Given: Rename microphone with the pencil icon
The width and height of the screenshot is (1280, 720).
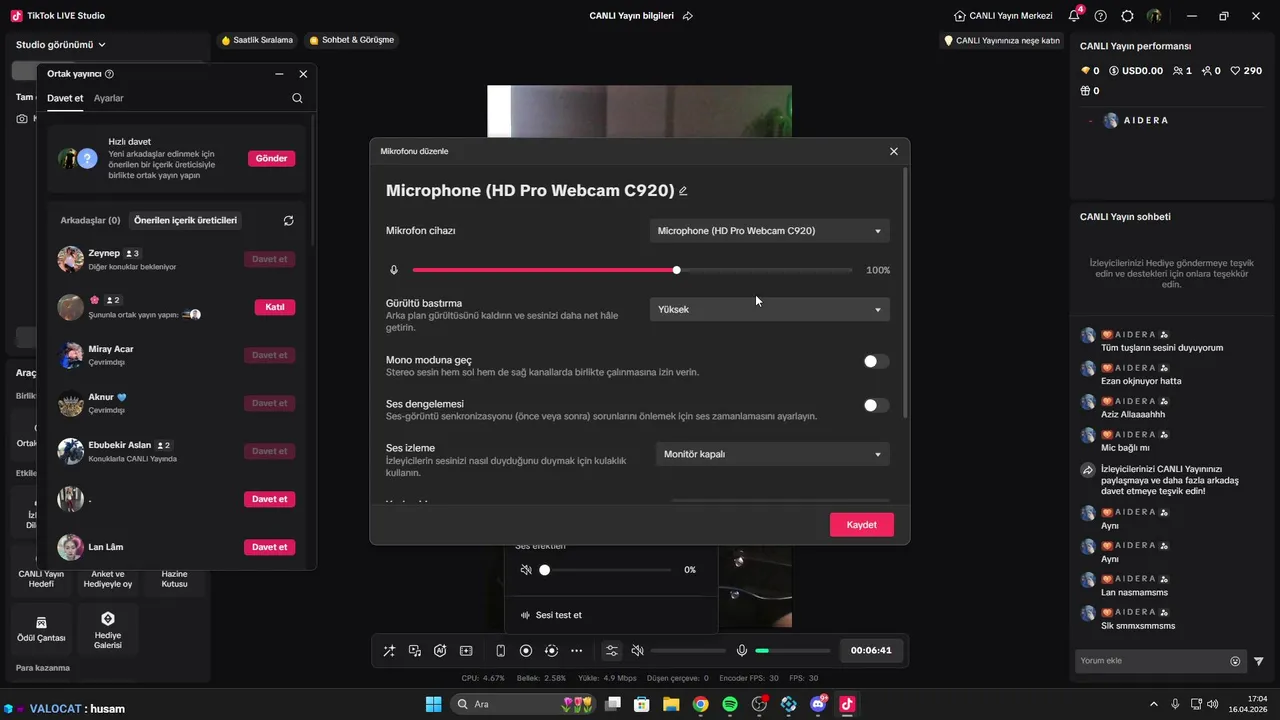Looking at the screenshot, I should [x=683, y=191].
